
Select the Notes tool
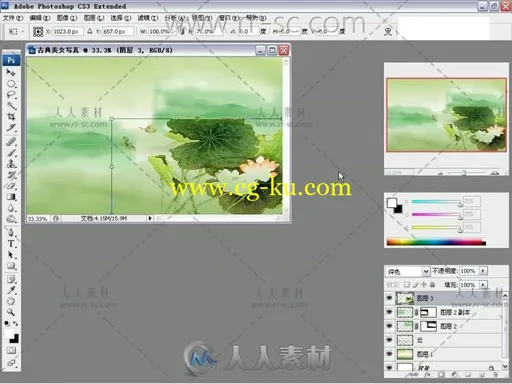11,279
